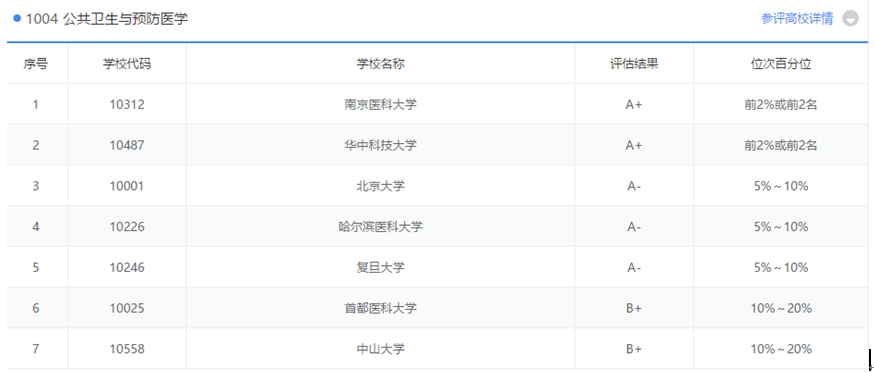Click B+ result for 首都医科大学
Screen dimensions: 874x373
click(634, 308)
